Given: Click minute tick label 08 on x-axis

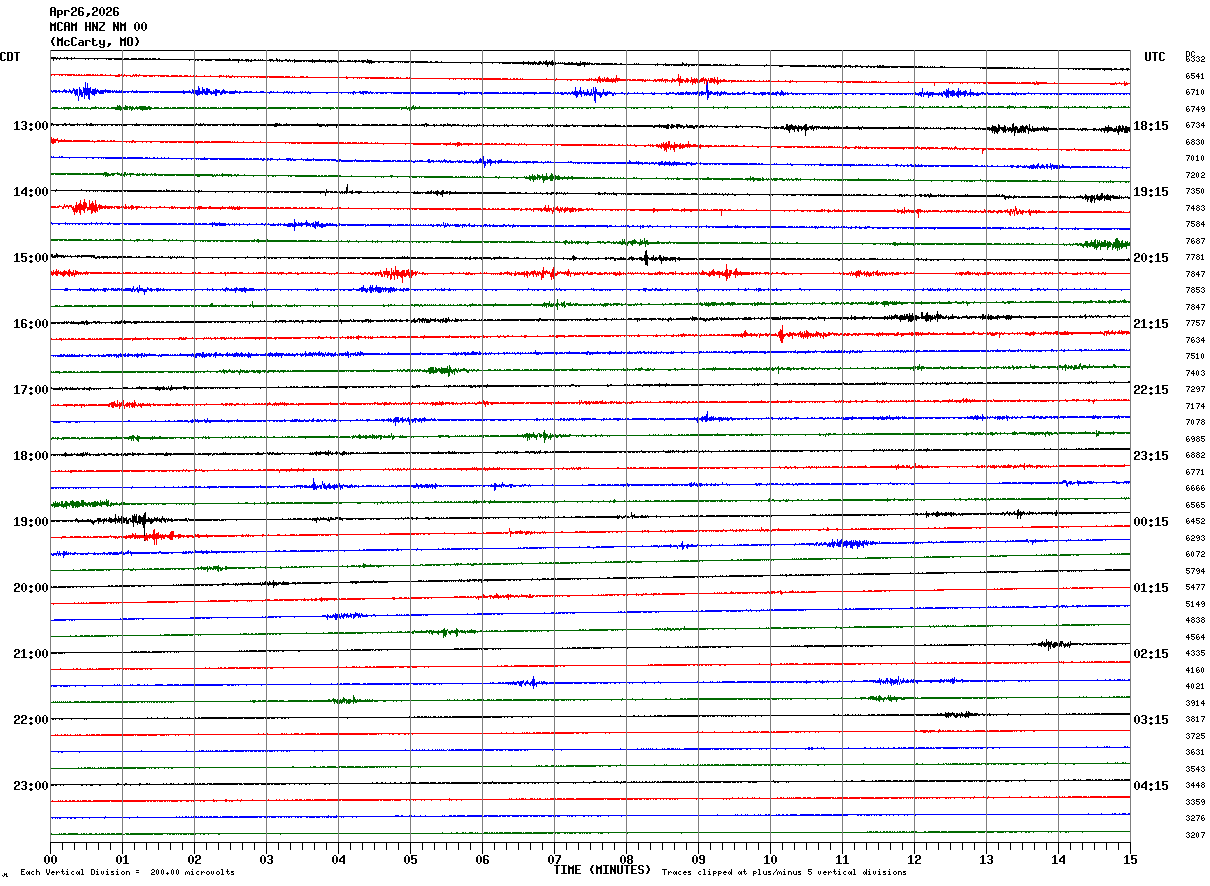Looking at the screenshot, I should [626, 859].
